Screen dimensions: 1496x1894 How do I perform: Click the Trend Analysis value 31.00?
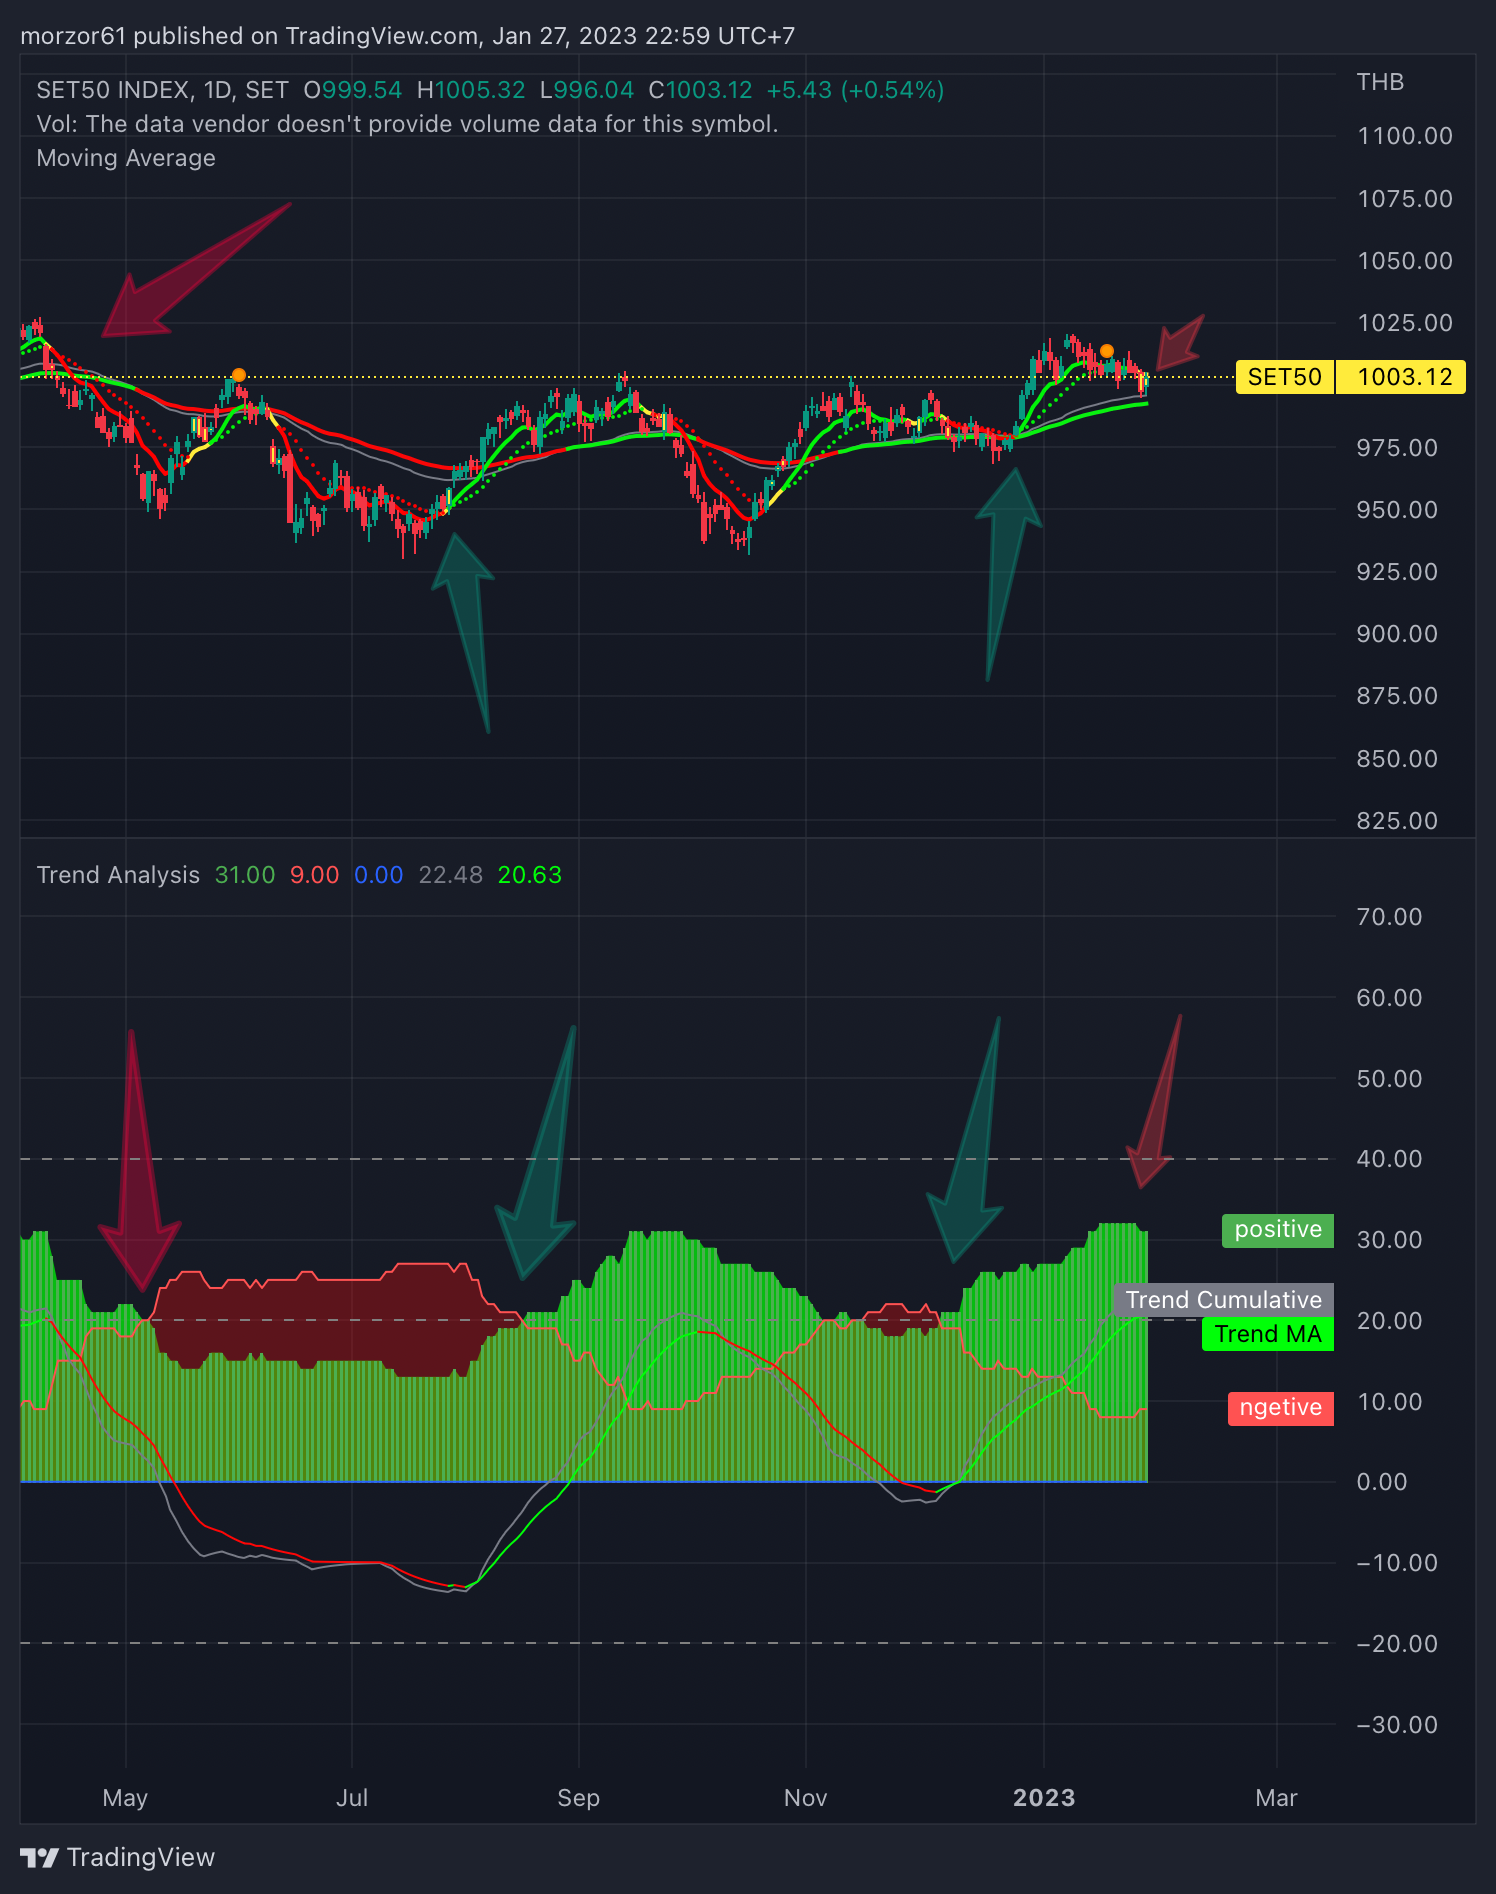[245, 875]
